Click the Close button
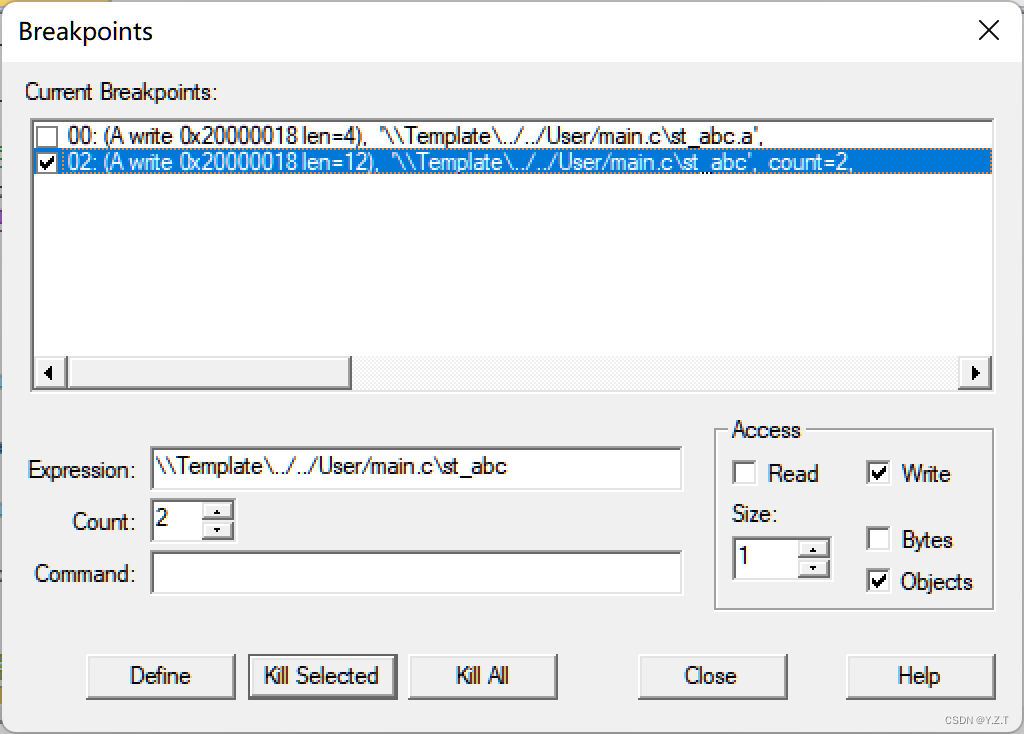This screenshot has width=1024, height=734. click(712, 677)
